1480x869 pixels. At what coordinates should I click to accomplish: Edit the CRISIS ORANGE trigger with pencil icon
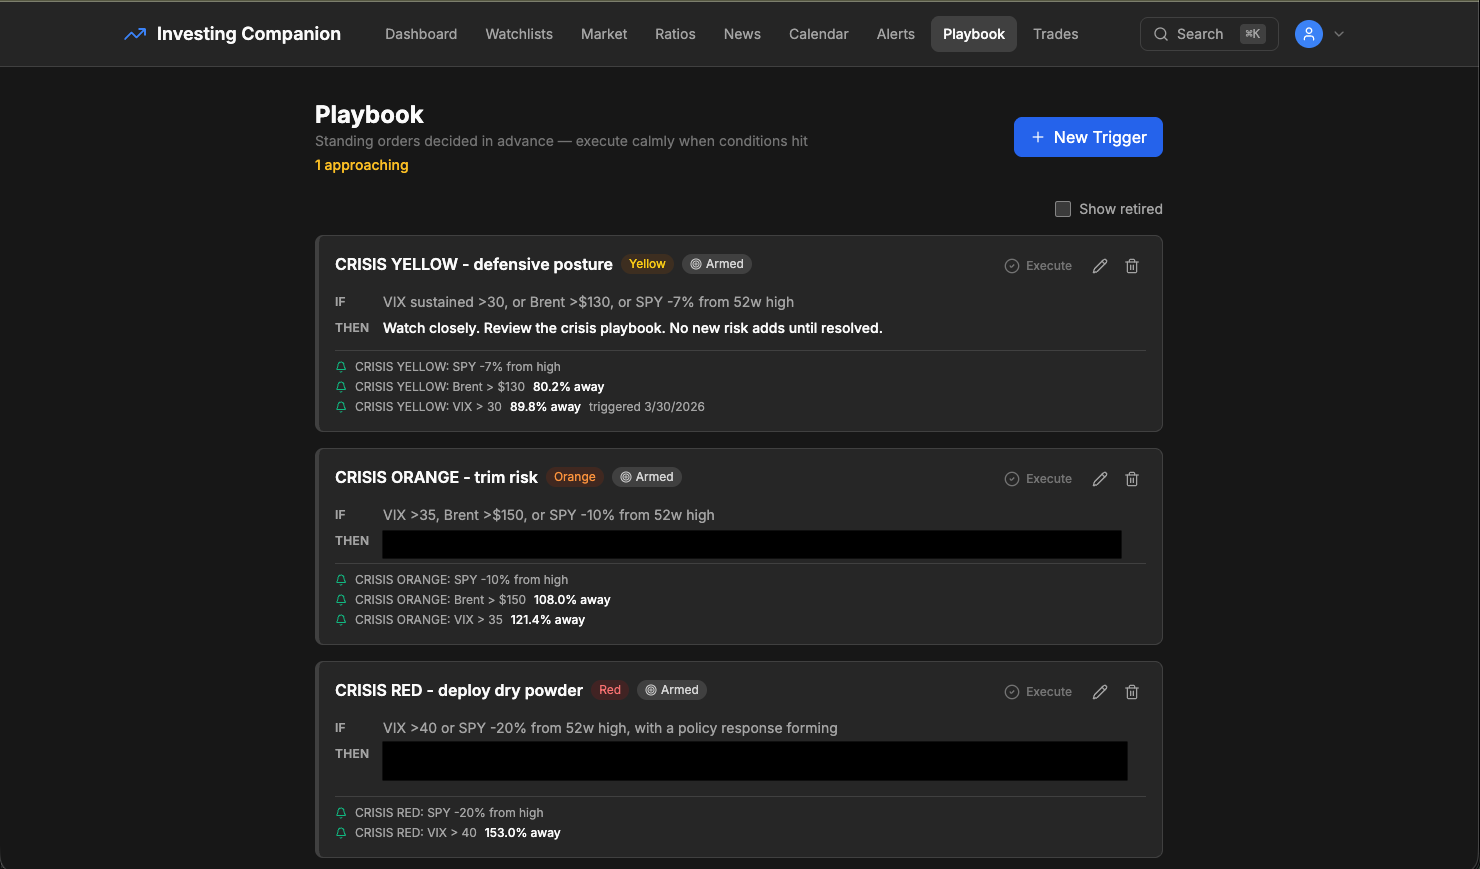1100,479
